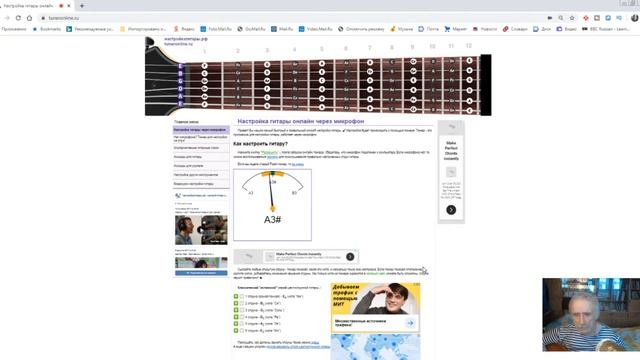
Task: Bookmark this page with the star icon
Action: 572,18
